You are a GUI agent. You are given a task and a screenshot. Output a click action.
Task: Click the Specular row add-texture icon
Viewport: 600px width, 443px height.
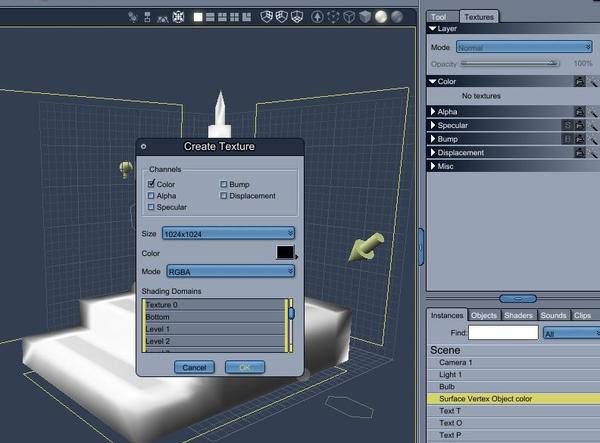point(580,125)
